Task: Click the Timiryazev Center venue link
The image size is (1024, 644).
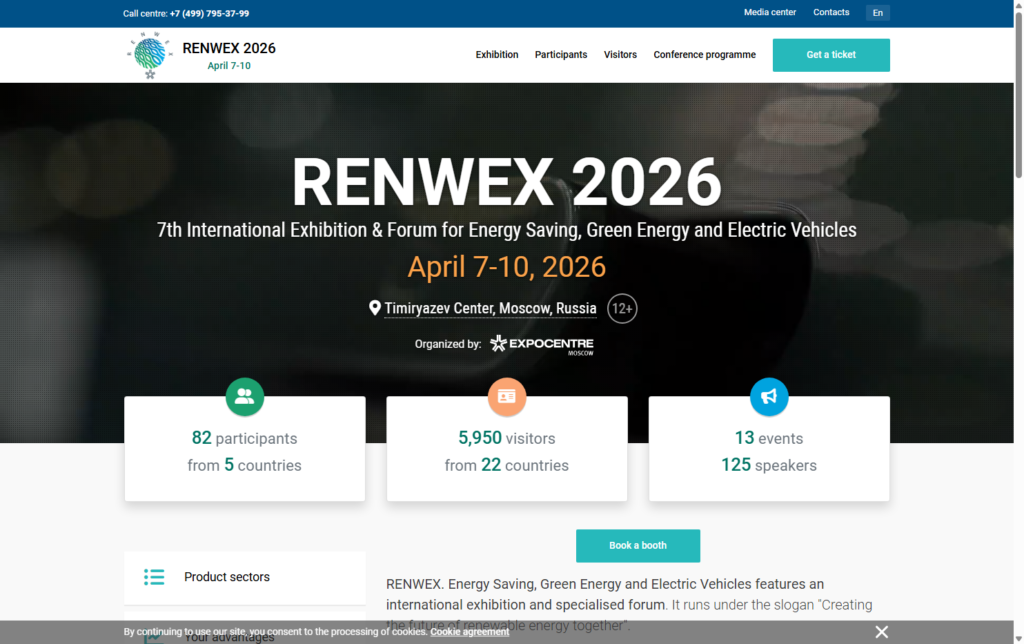Action: [490, 308]
